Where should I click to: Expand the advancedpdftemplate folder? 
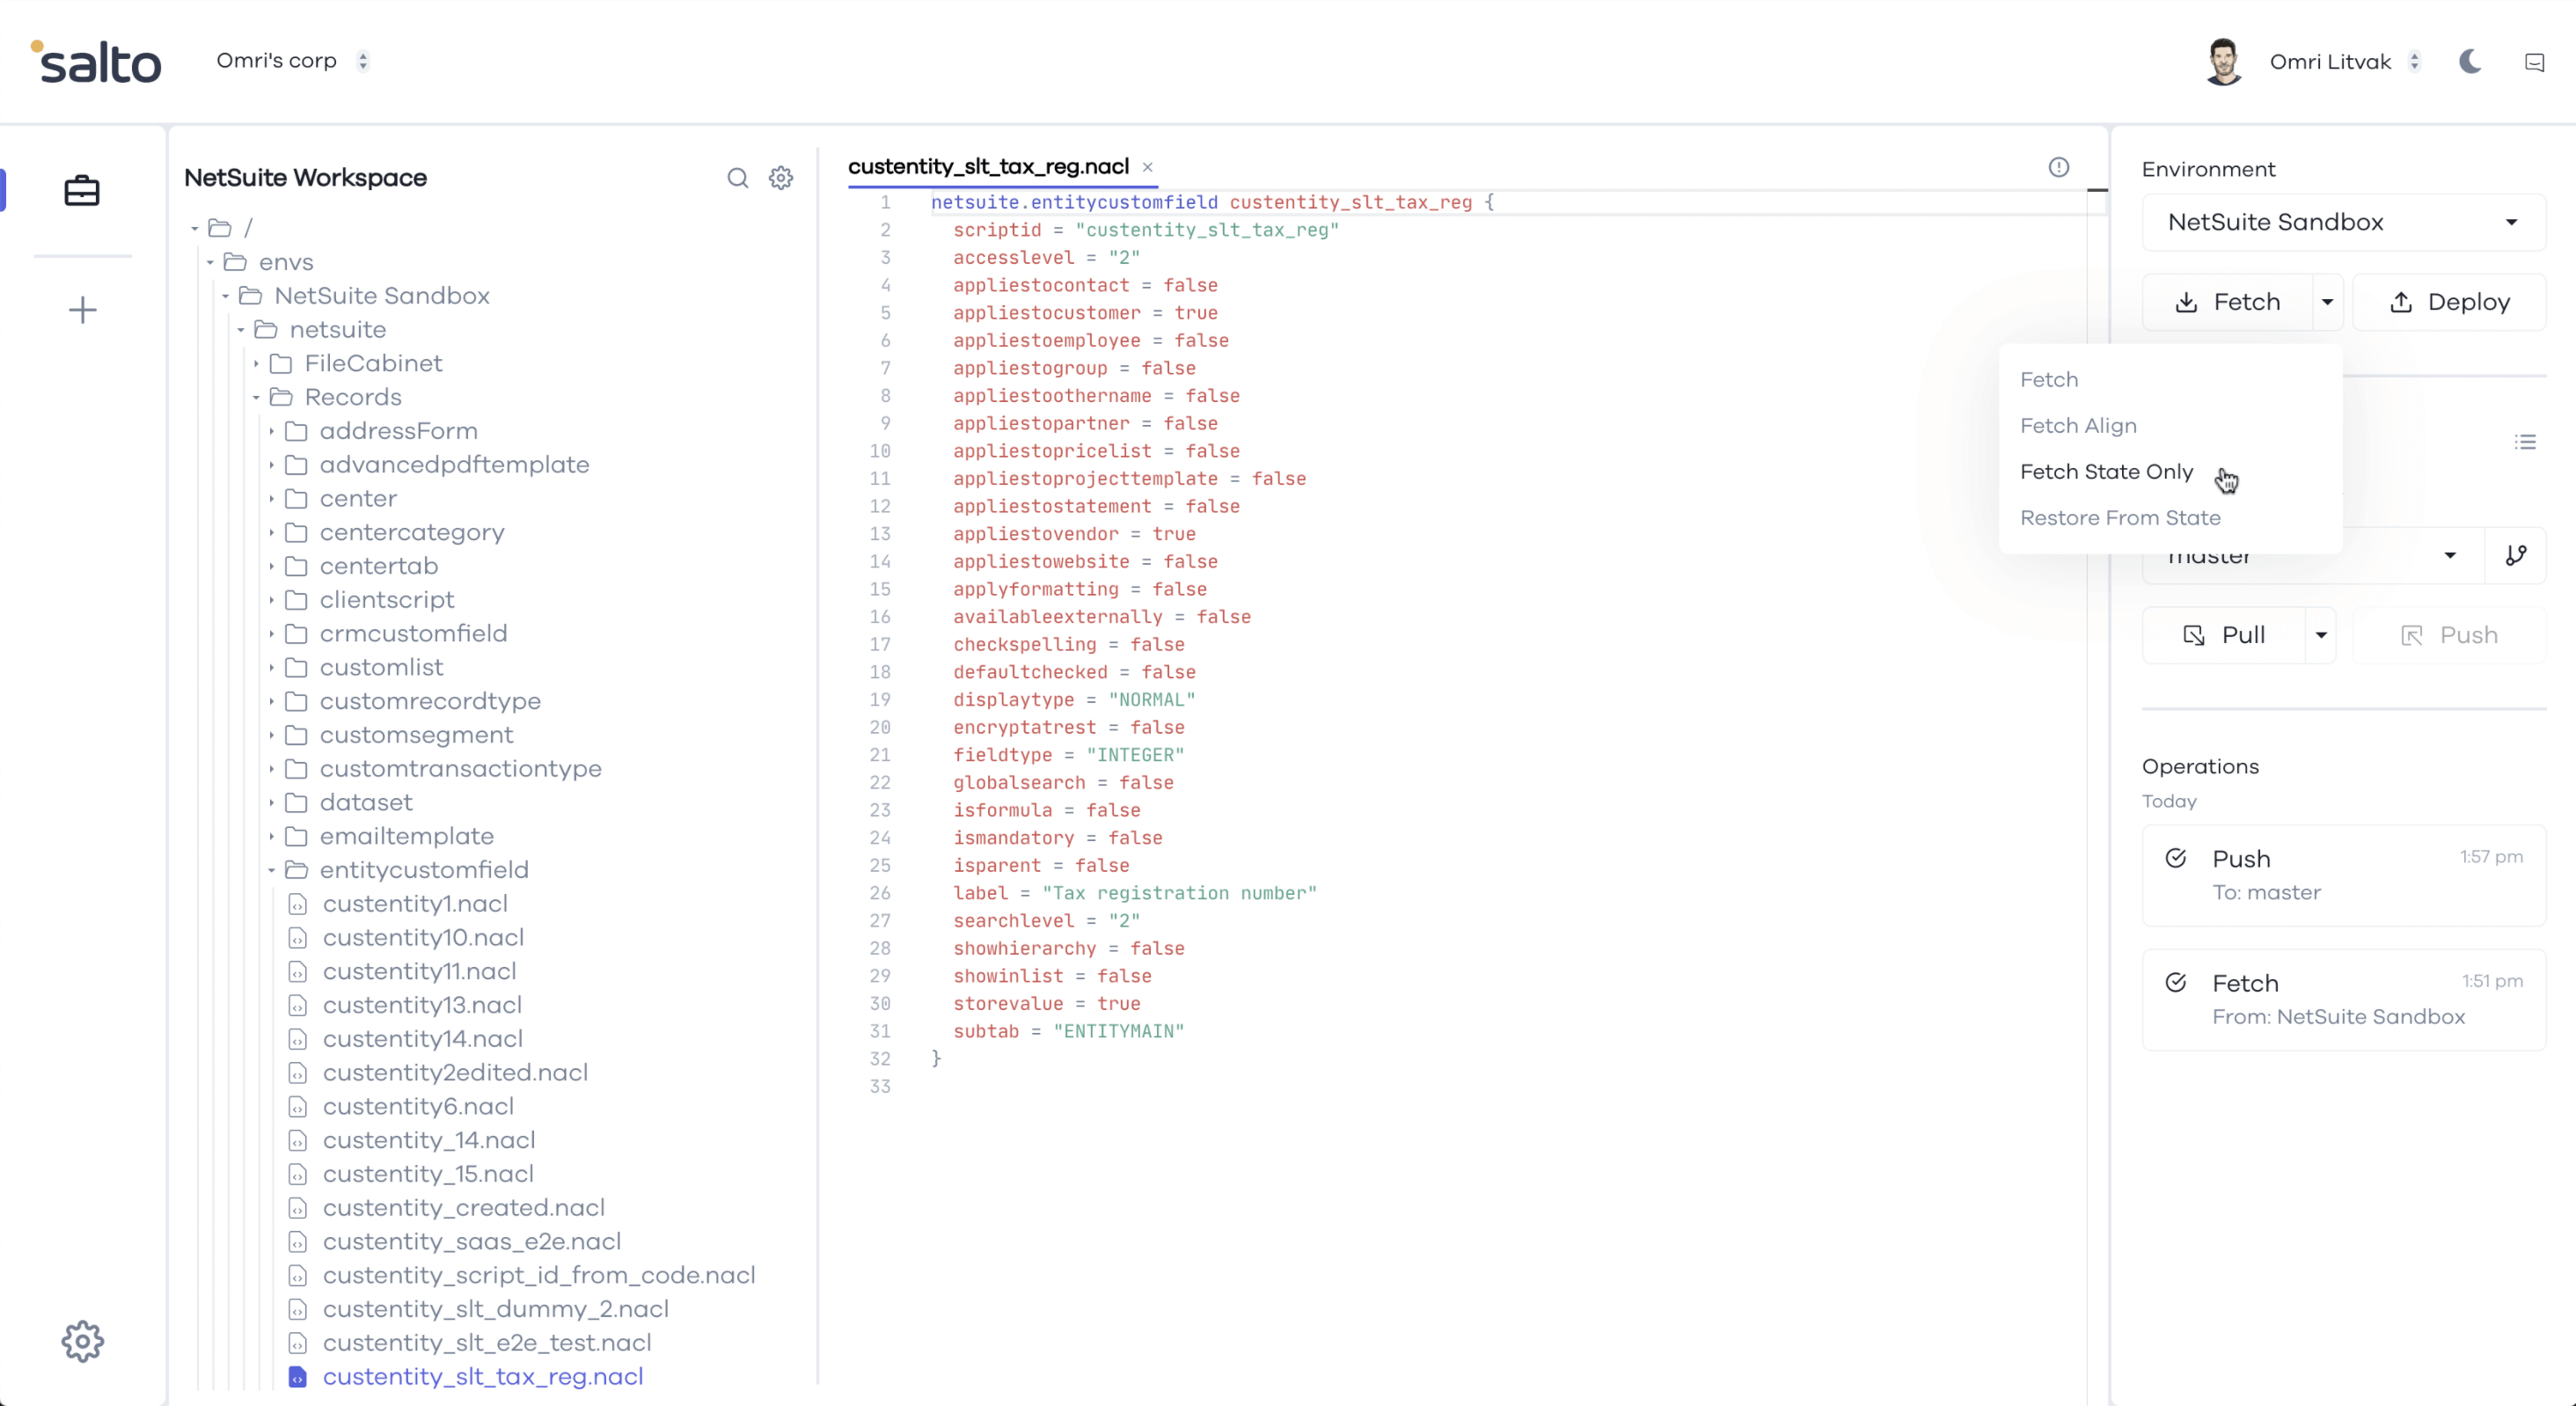[x=271, y=465]
